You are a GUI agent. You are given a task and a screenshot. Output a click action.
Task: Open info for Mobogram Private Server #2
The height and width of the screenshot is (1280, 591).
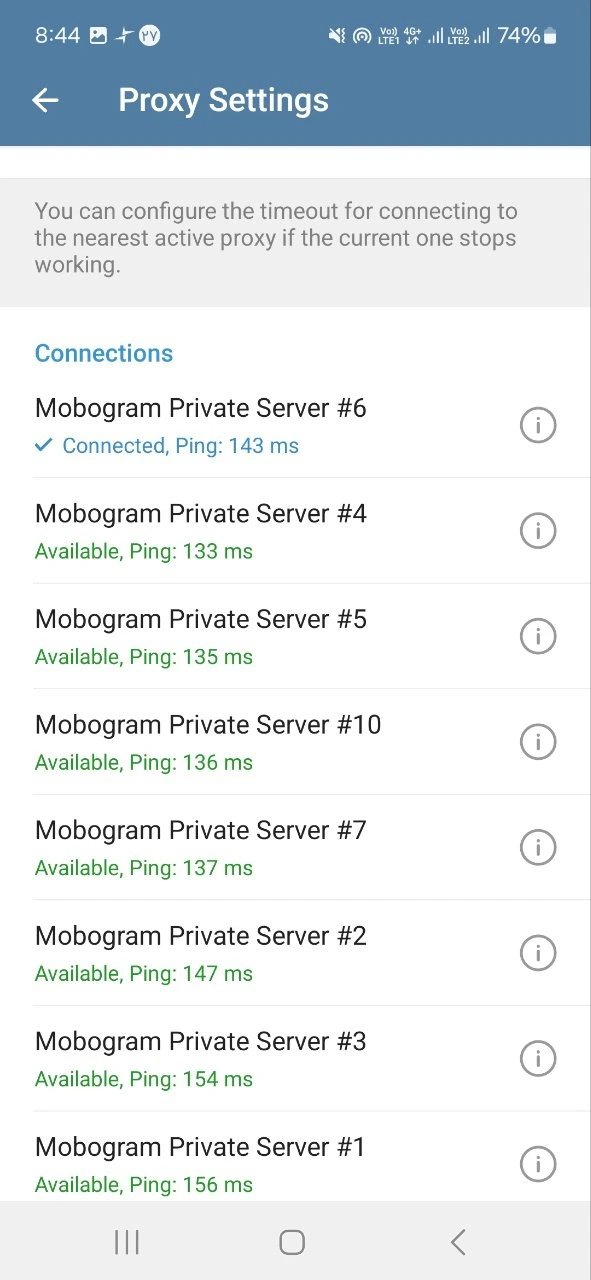point(538,953)
